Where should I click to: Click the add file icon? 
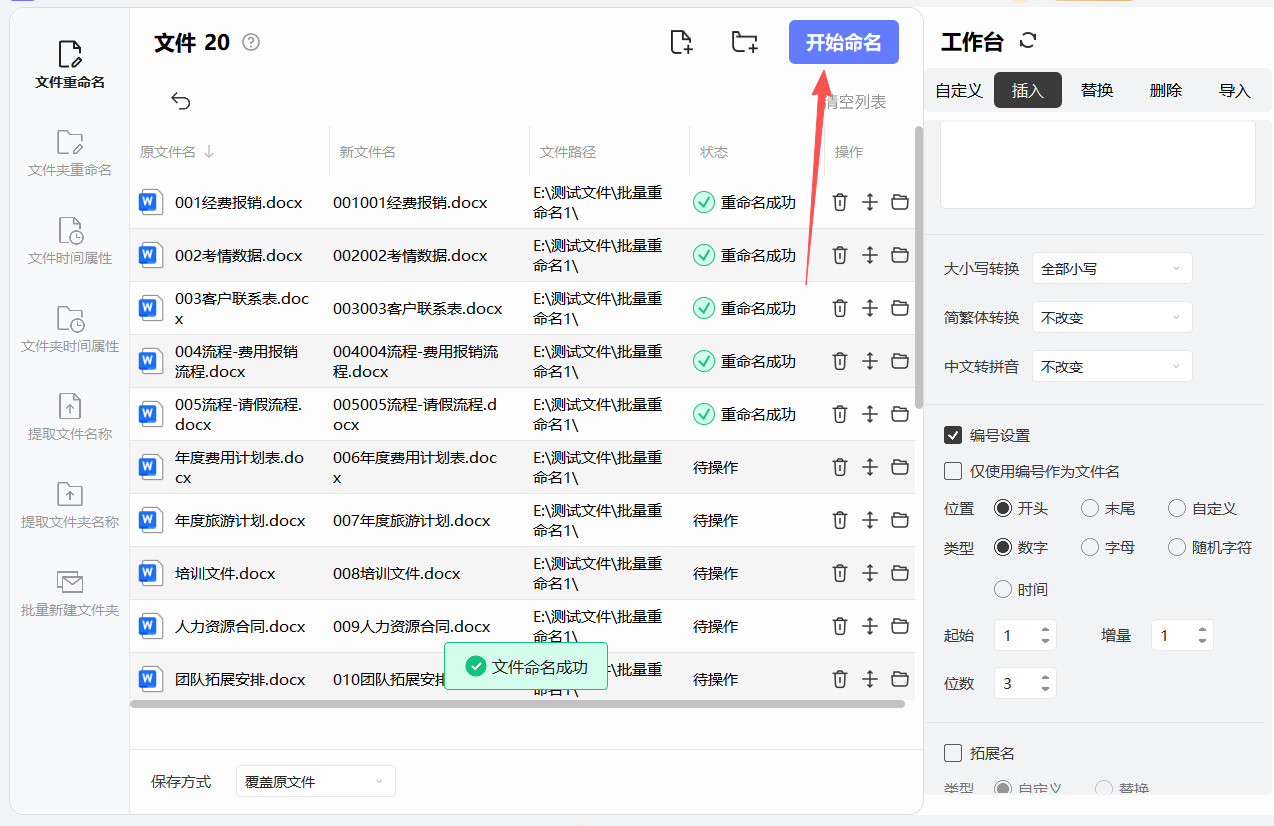tap(681, 42)
